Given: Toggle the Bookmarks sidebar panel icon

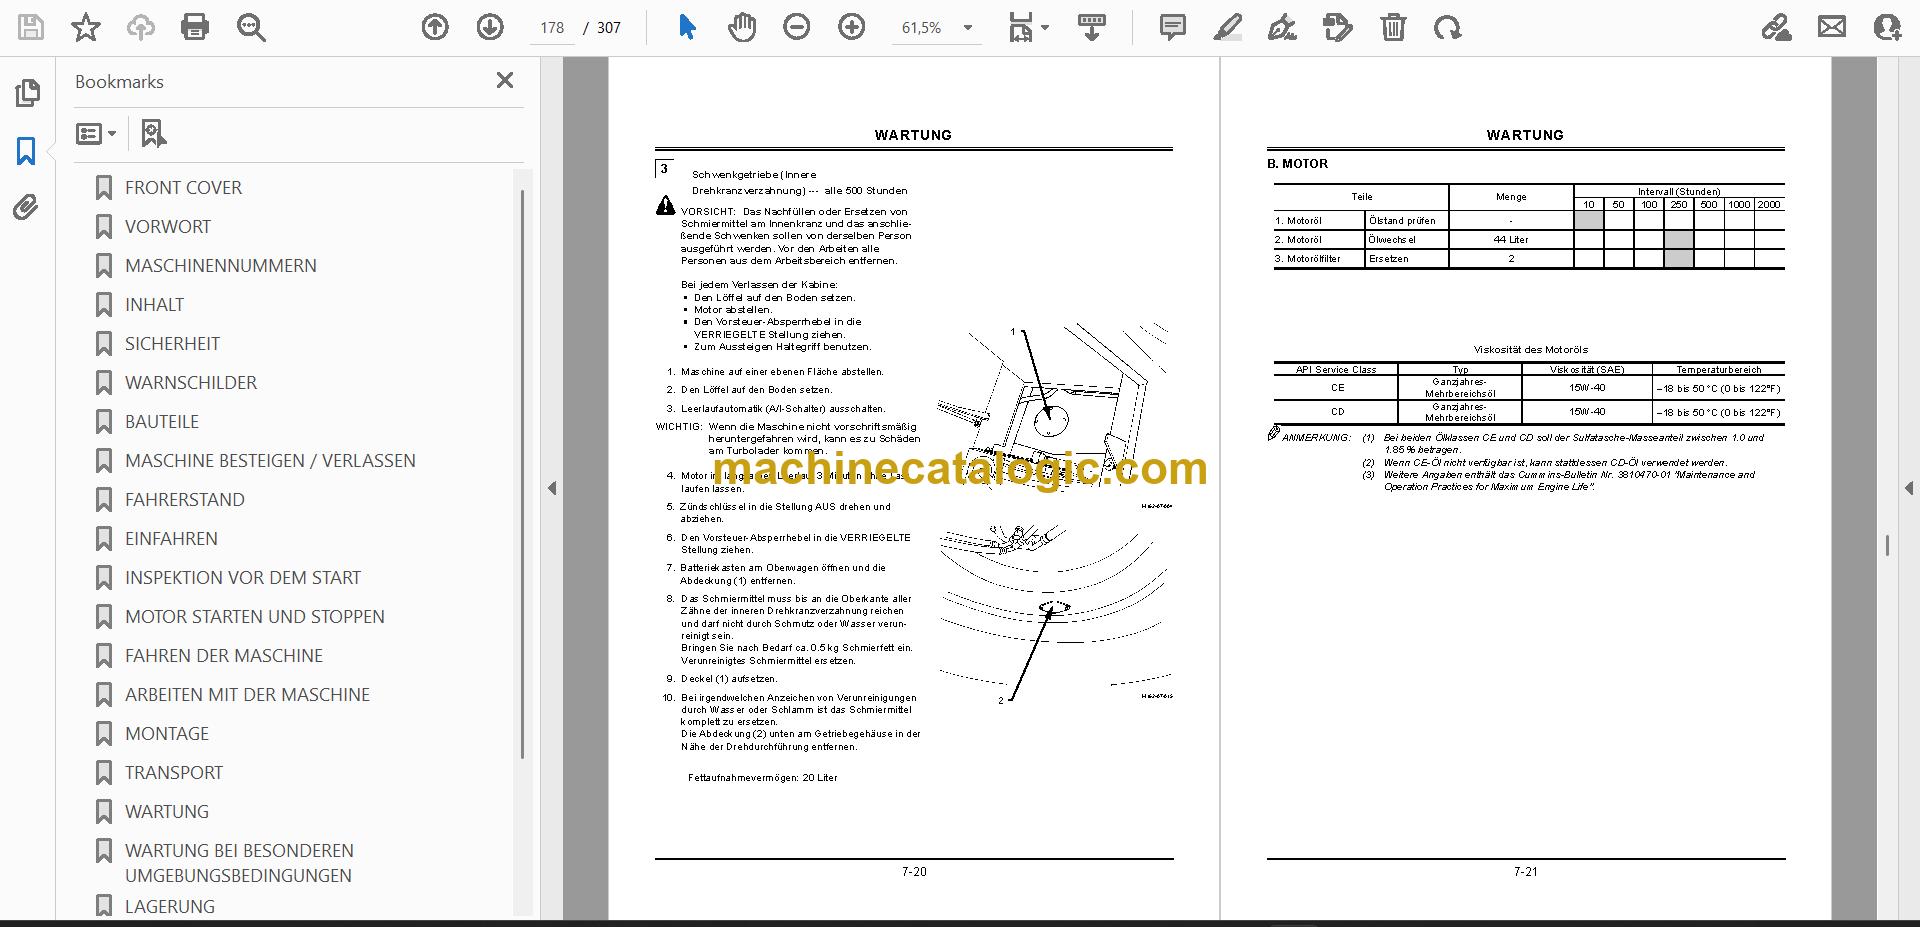Looking at the screenshot, I should 26,151.
